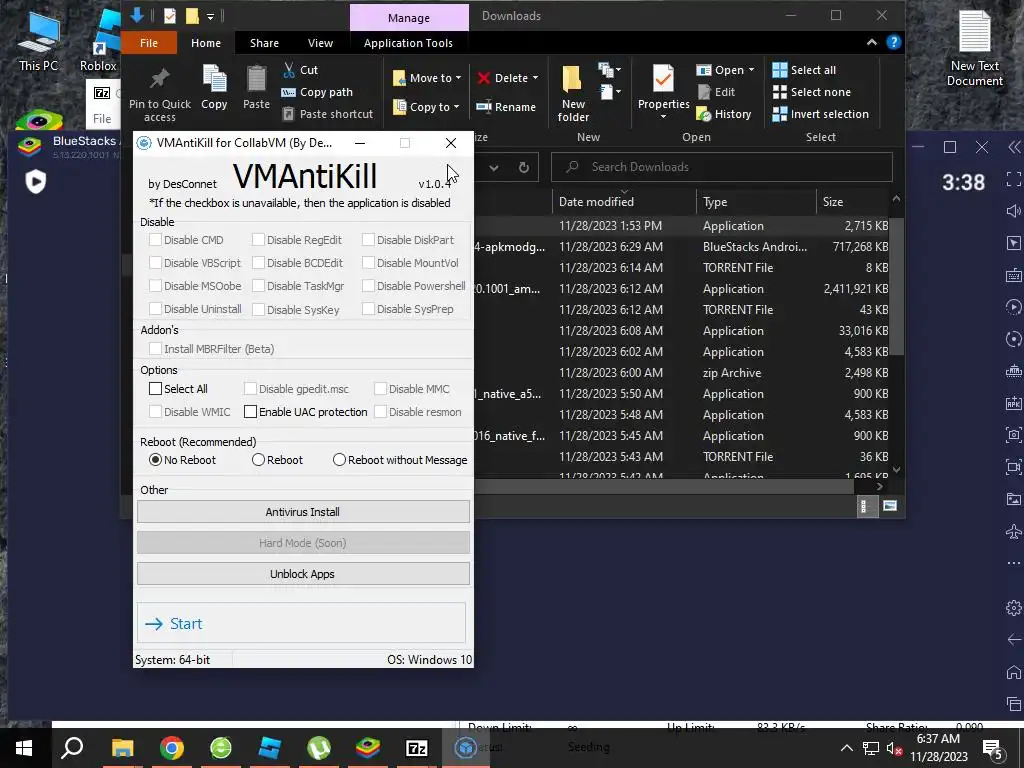Image resolution: width=1024 pixels, height=768 pixels.
Task: Click Select none in the ribbon
Action: pos(812,92)
